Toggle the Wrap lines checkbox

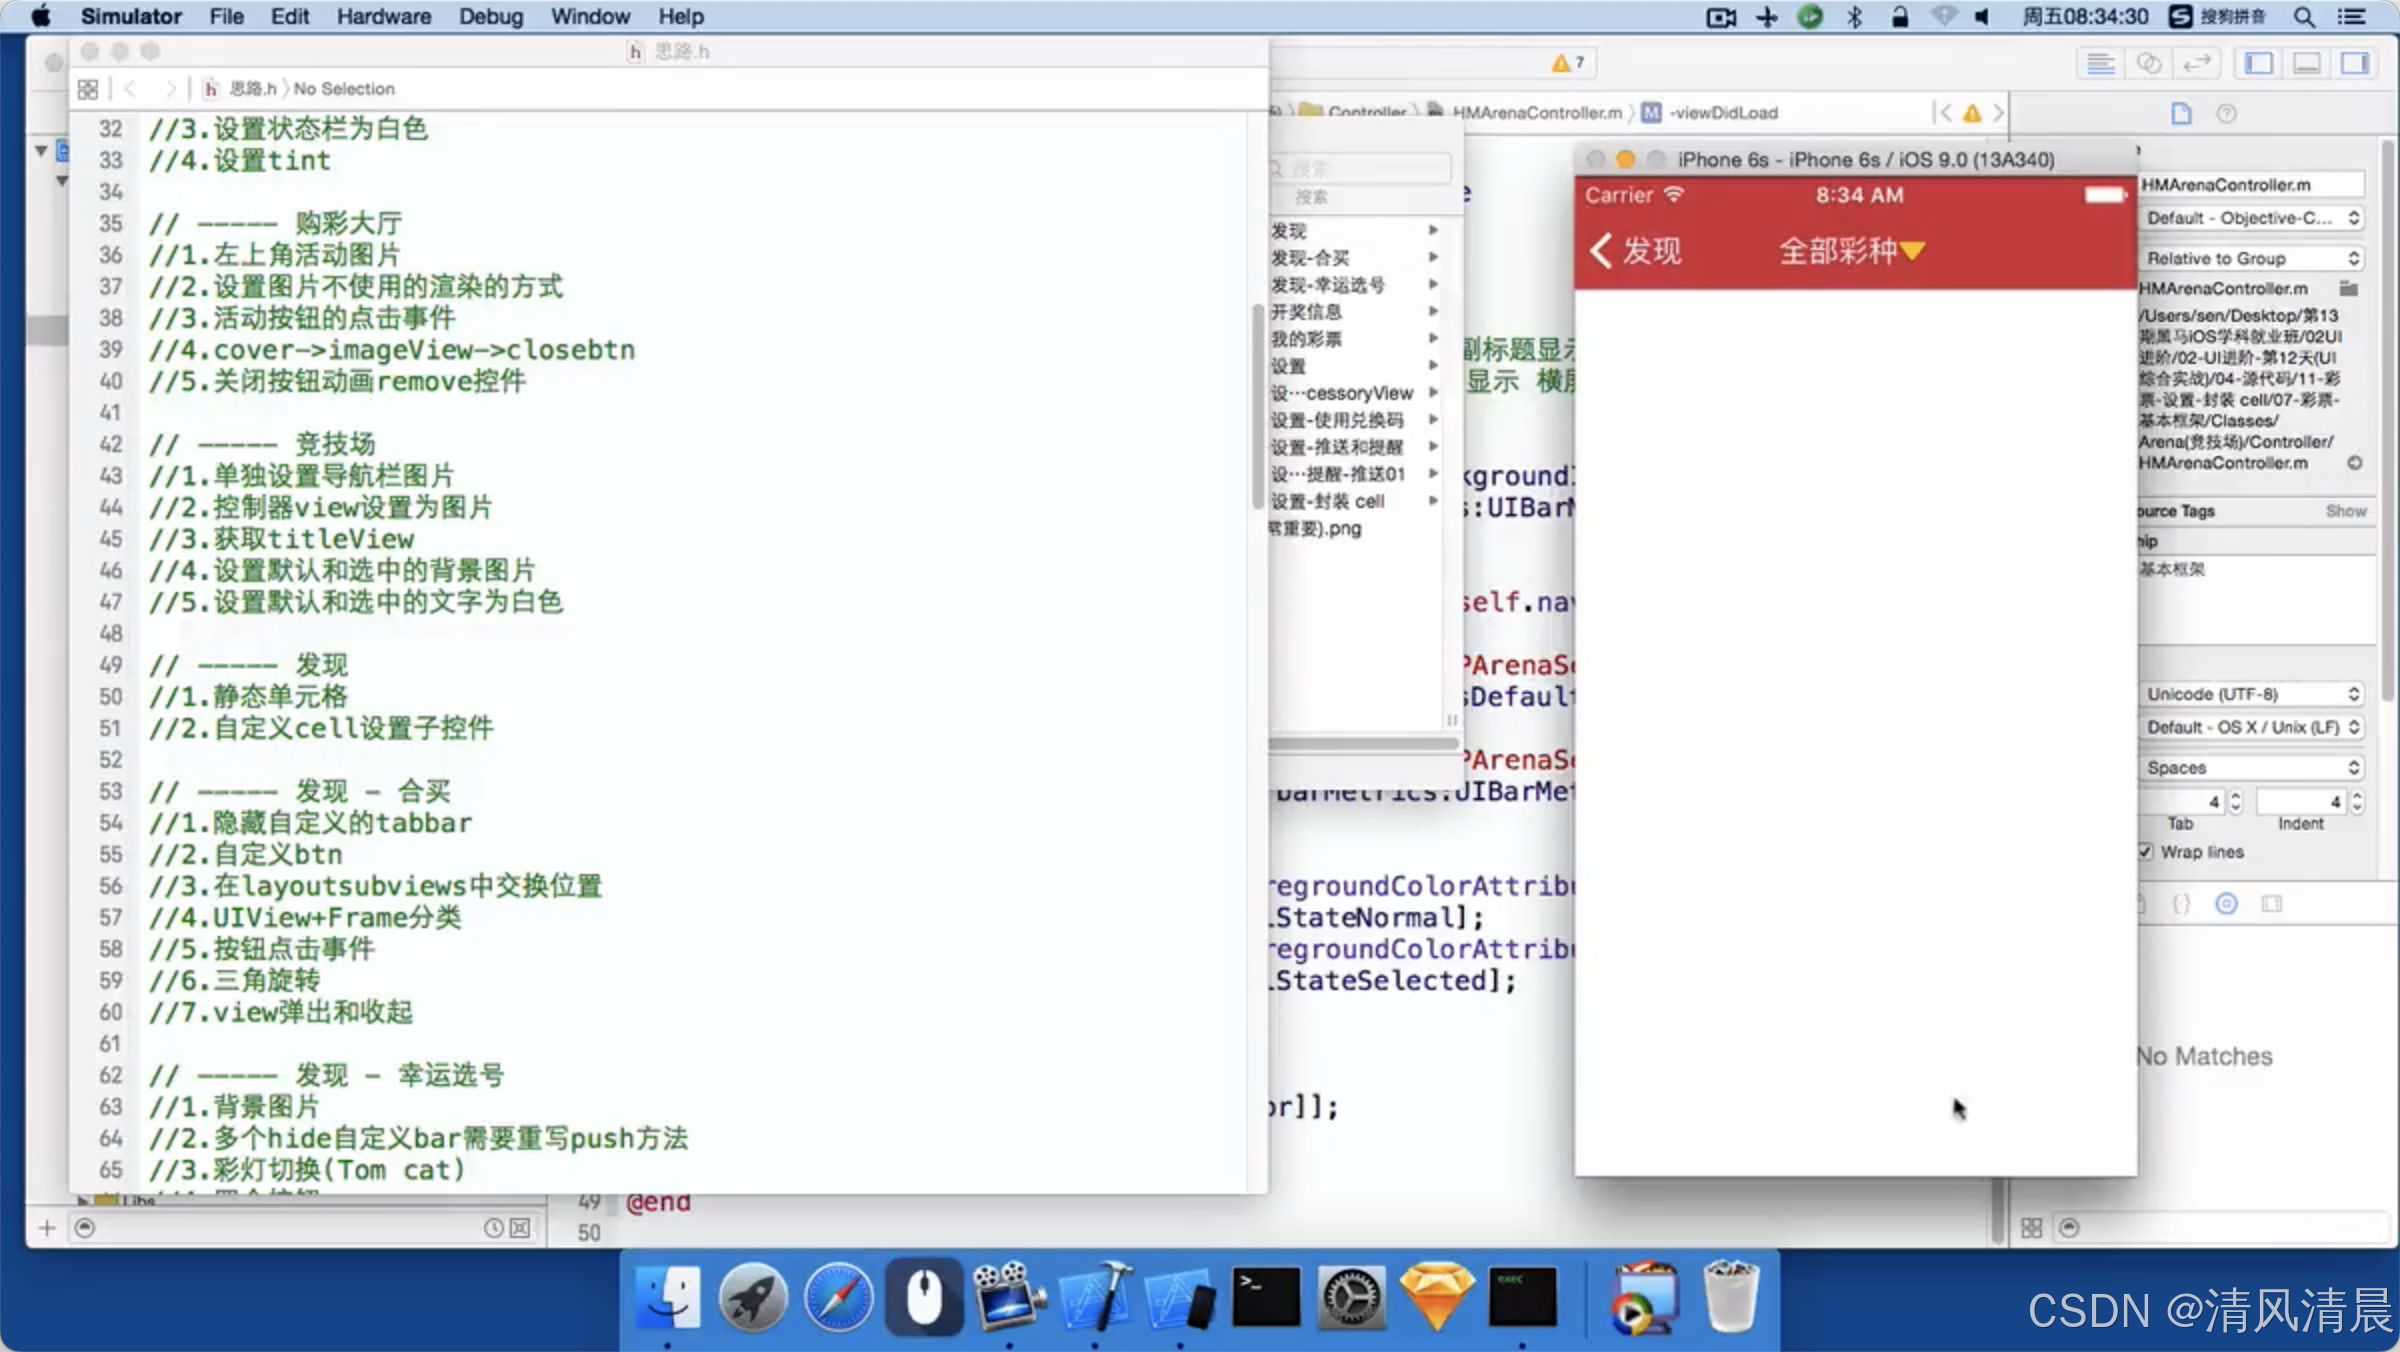click(2146, 852)
